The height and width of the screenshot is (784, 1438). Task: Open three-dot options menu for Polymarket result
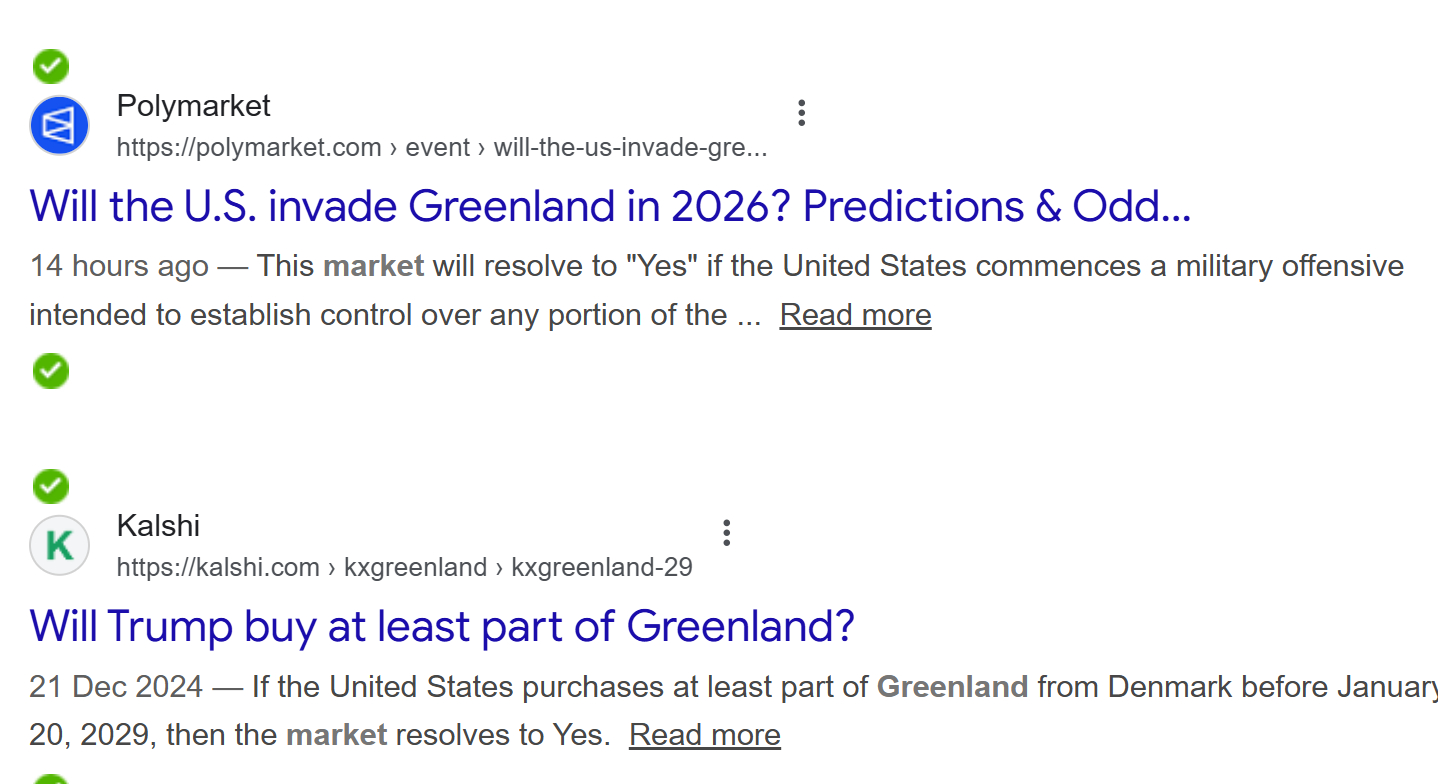pyautogui.click(x=801, y=113)
